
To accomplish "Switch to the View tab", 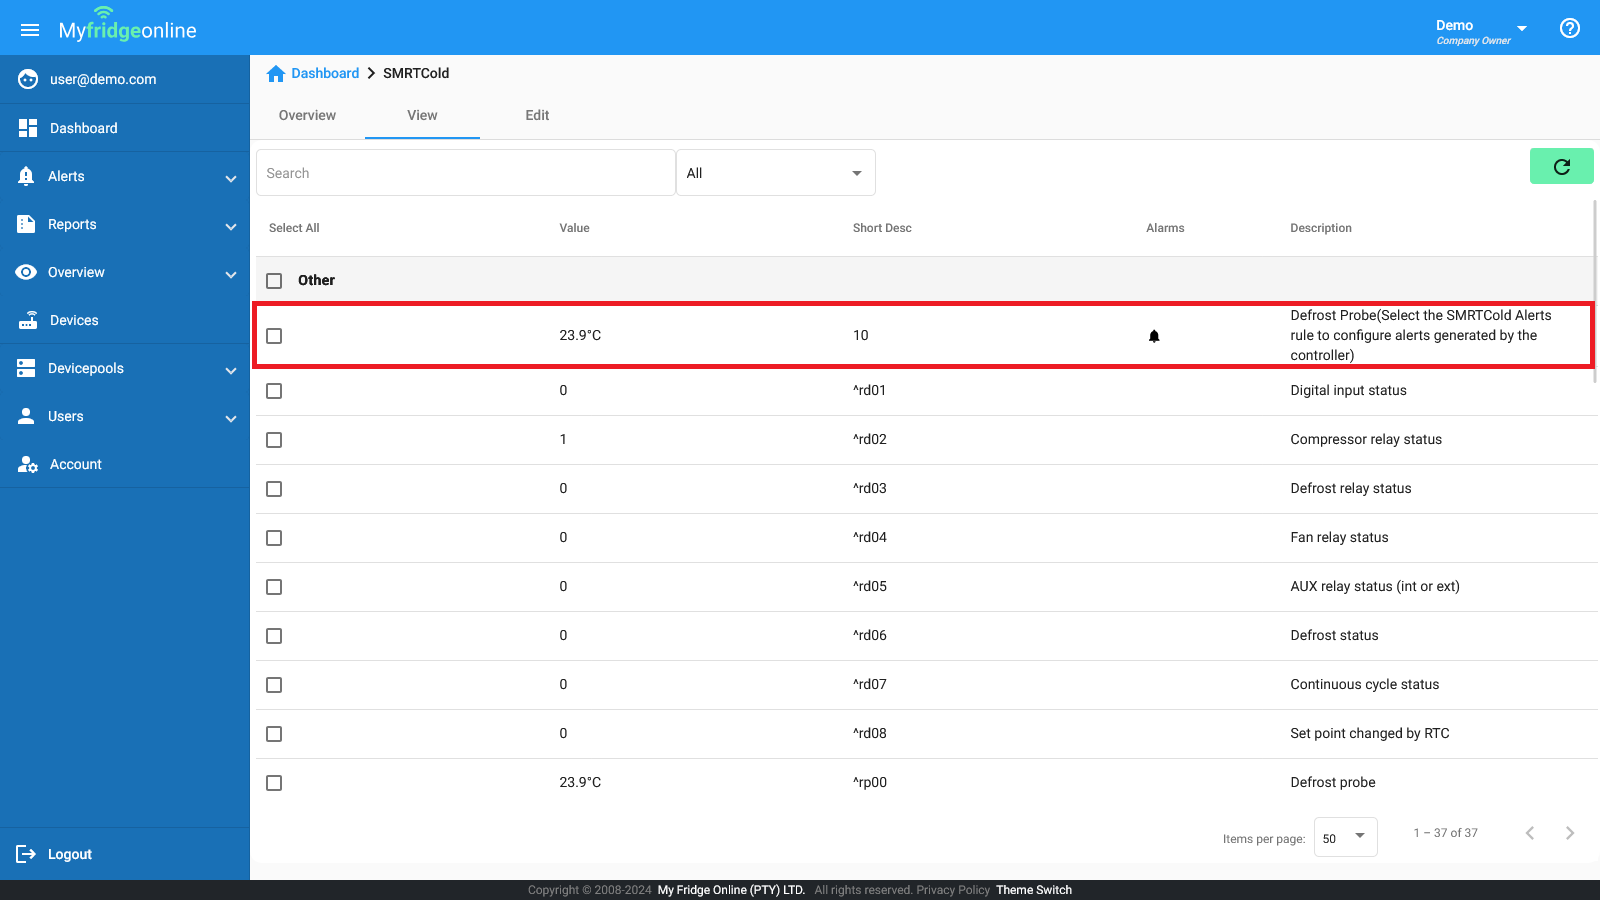I will [422, 115].
